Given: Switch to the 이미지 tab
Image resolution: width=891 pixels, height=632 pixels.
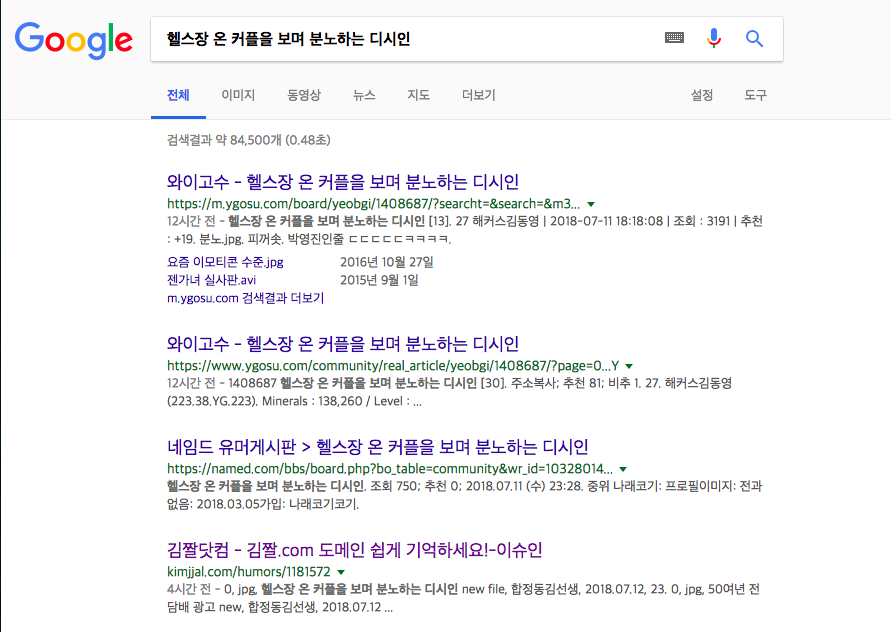Looking at the screenshot, I should 238,95.
